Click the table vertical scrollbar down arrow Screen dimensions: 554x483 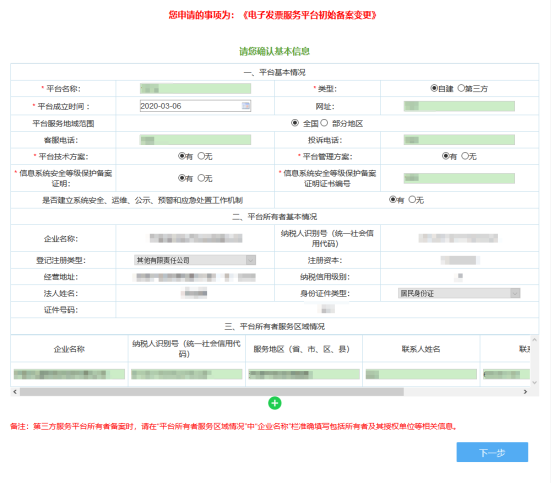coord(535,382)
